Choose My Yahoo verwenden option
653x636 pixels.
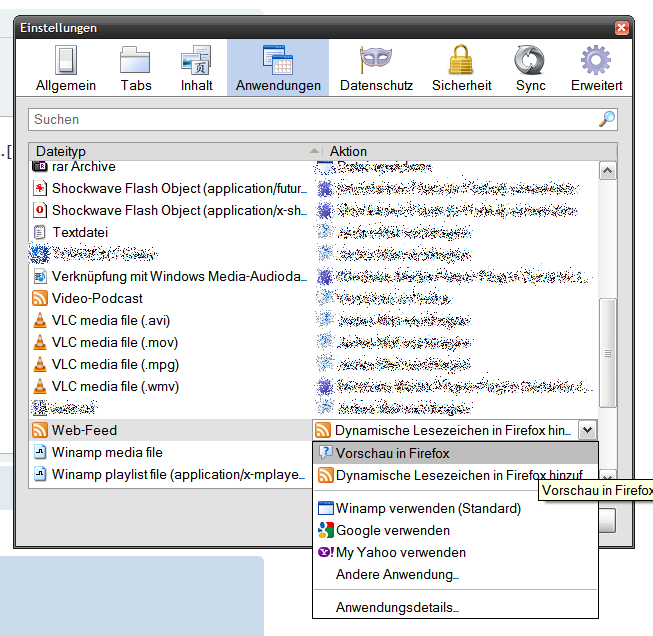pyautogui.click(x=455, y=552)
